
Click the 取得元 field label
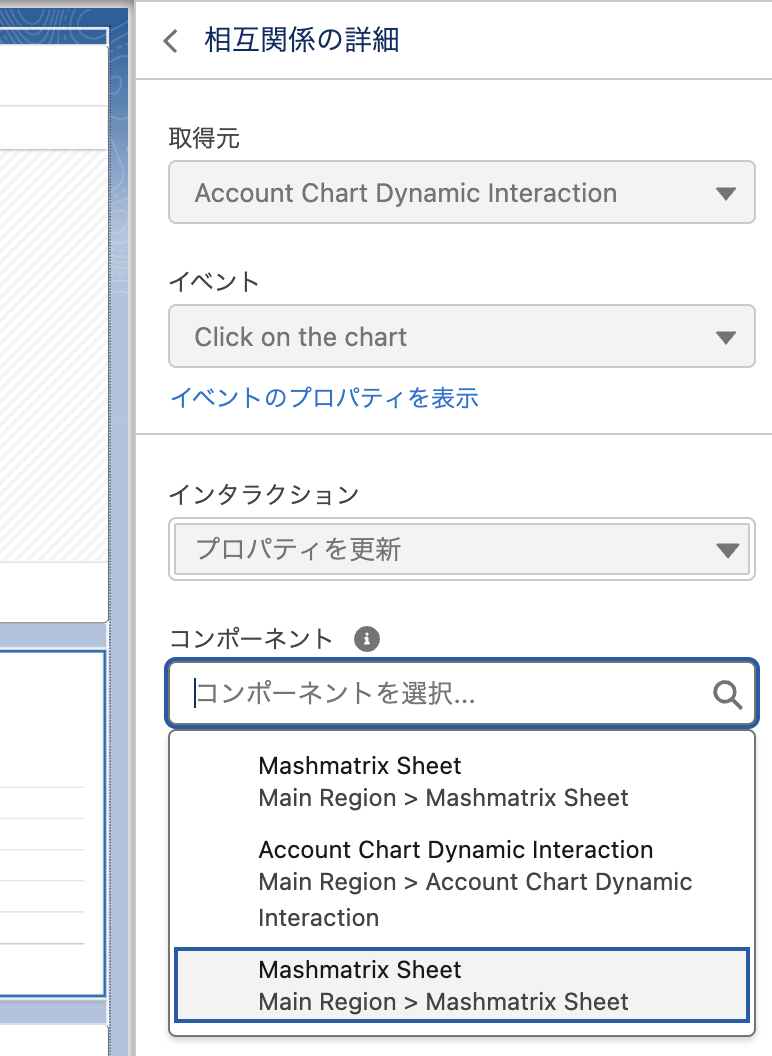(x=204, y=140)
